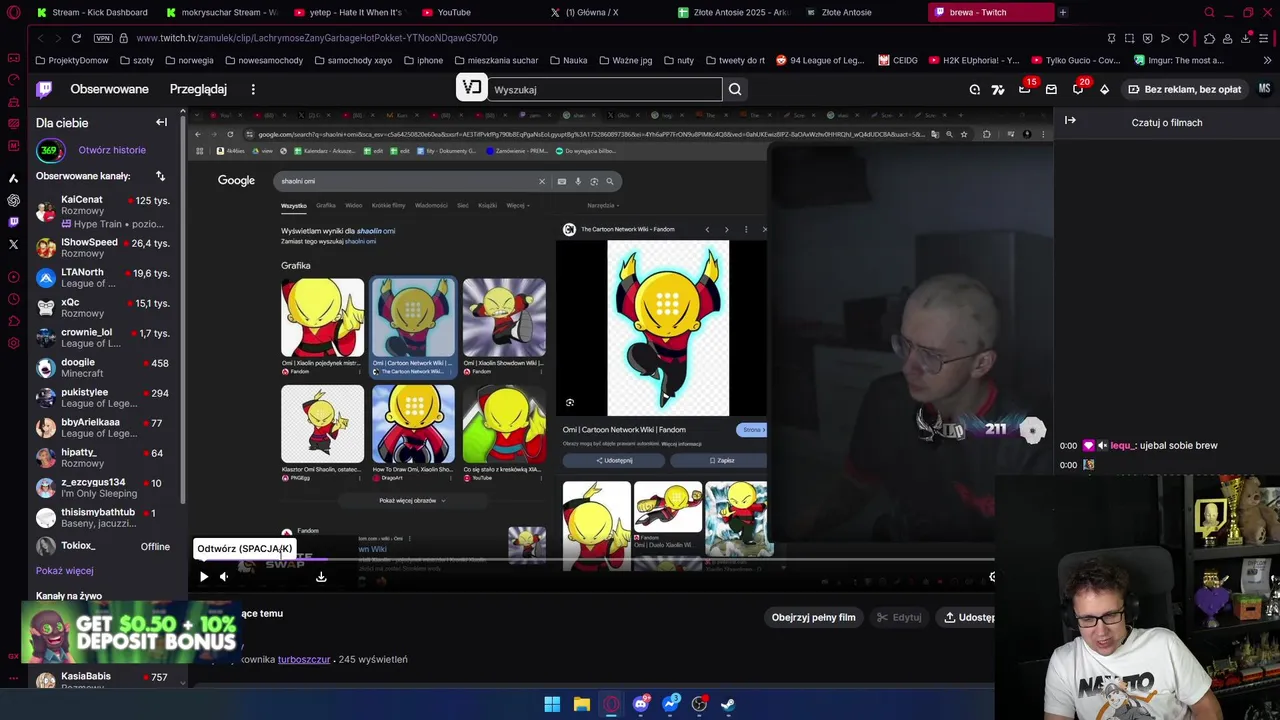The image size is (1280, 720).
Task: Open the bits diamond icon
Action: tap(1104, 89)
